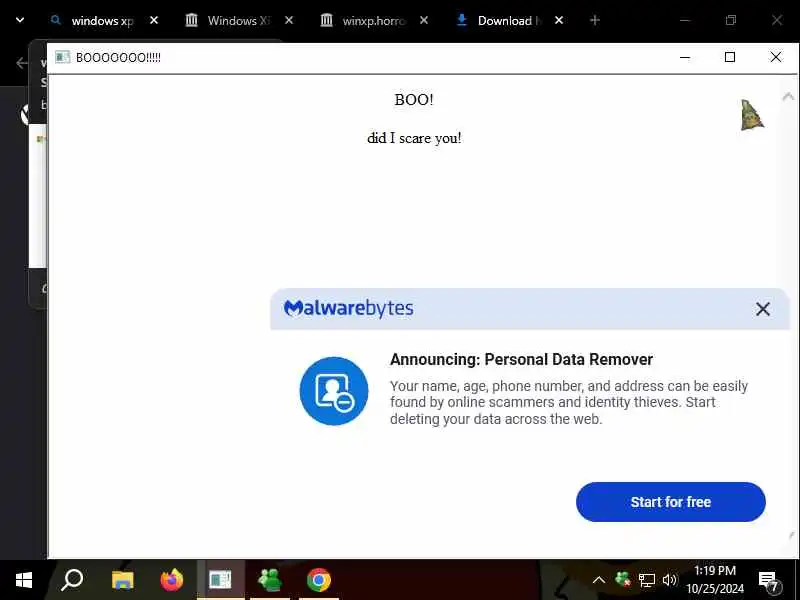Open the network tray icon
The image size is (800, 600).
646,580
